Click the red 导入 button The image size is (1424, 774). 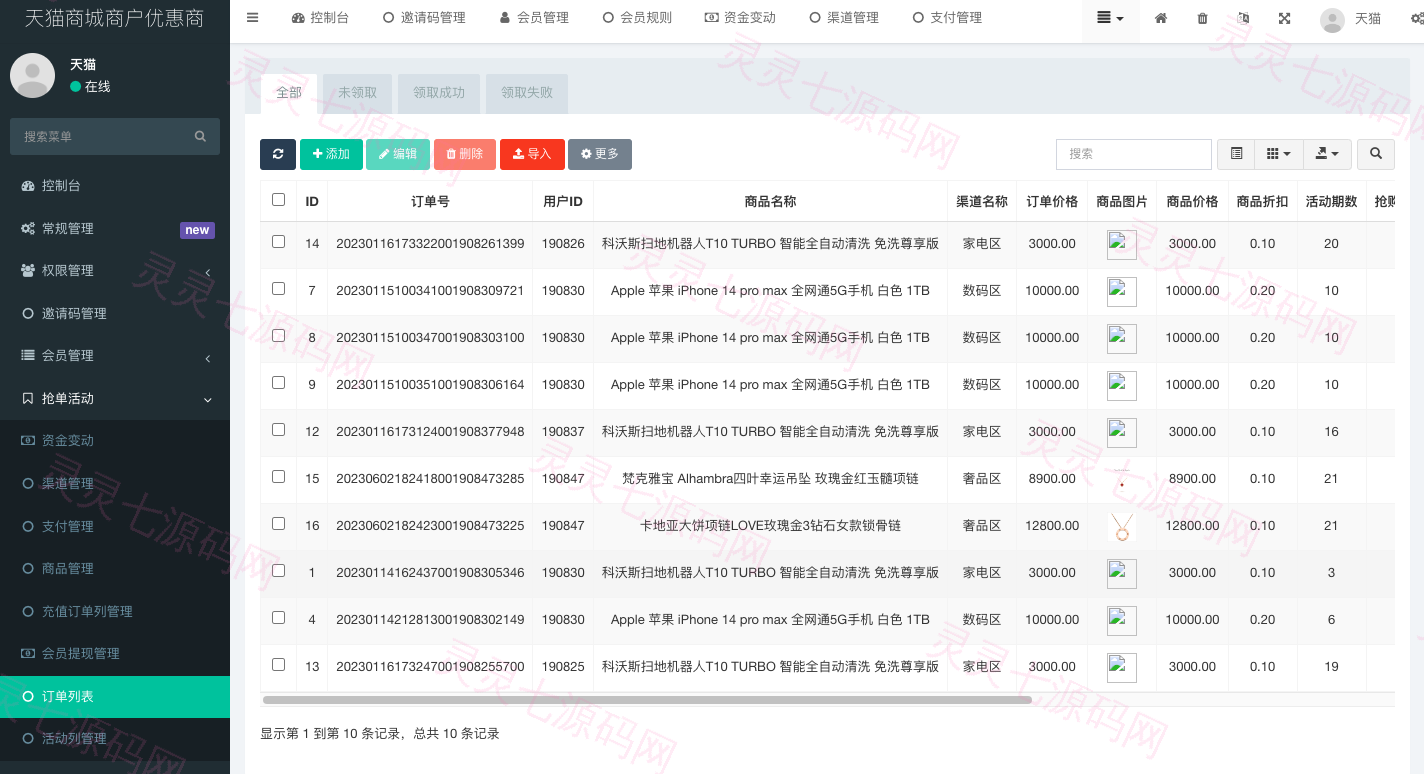pos(532,154)
